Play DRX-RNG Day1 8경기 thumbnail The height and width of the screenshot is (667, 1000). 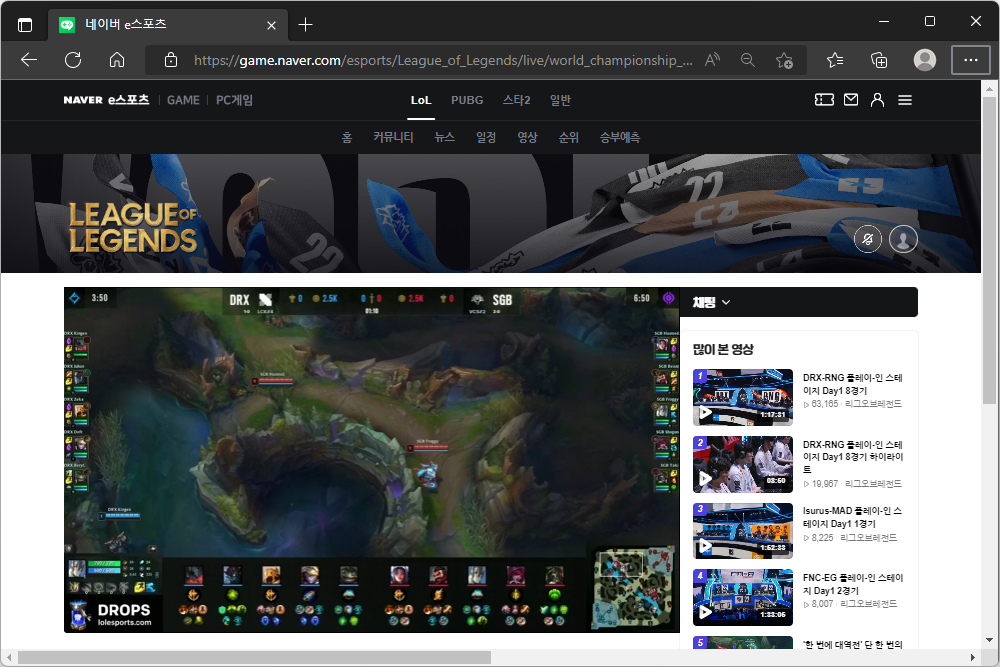click(x=743, y=397)
